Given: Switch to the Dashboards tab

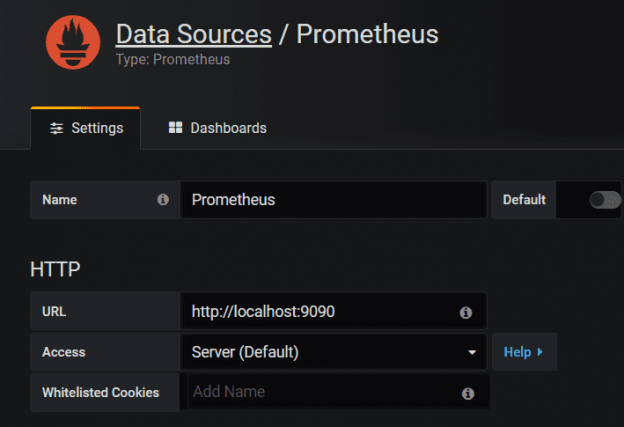Looking at the screenshot, I should click(x=217, y=128).
